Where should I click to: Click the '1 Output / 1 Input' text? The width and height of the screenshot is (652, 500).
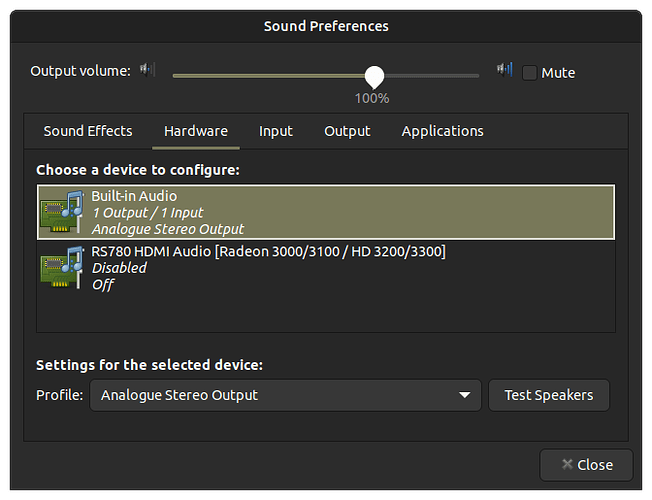[148, 213]
